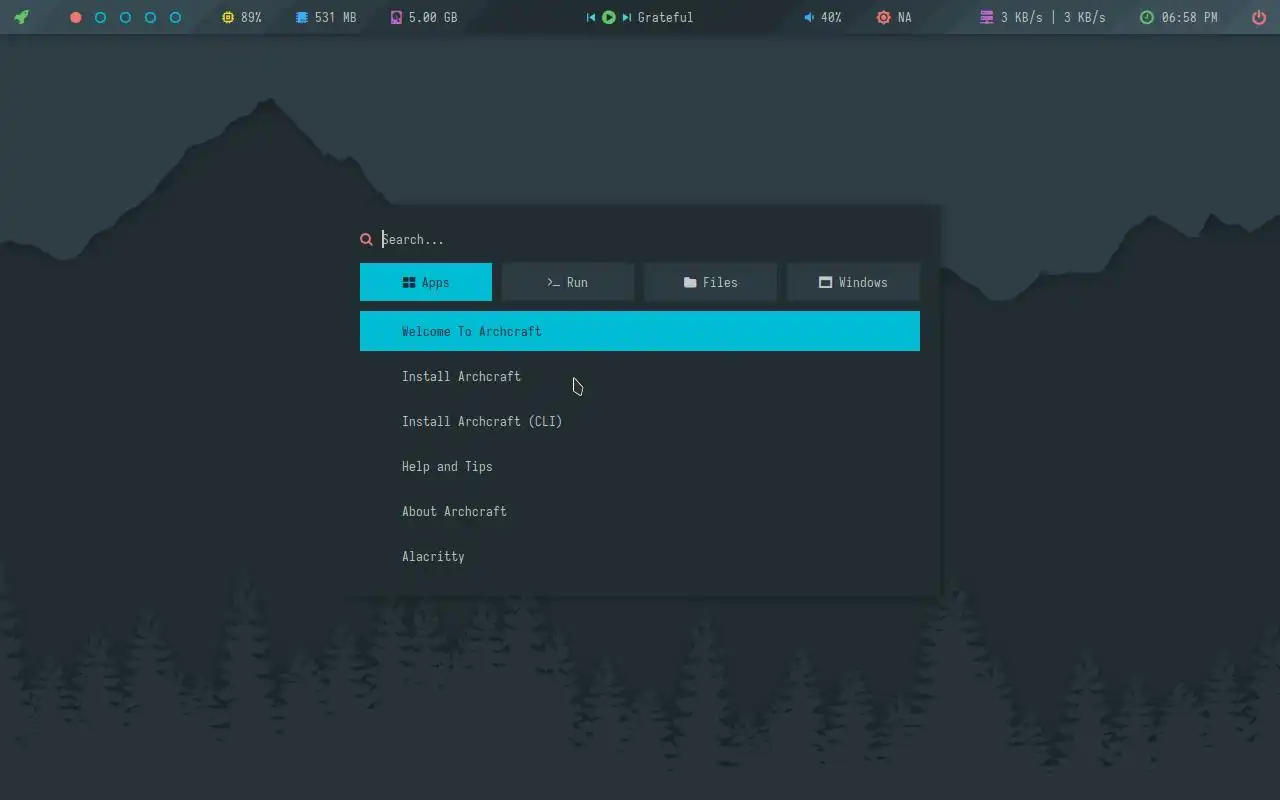Switch to the active red workspace dot

tap(75, 17)
